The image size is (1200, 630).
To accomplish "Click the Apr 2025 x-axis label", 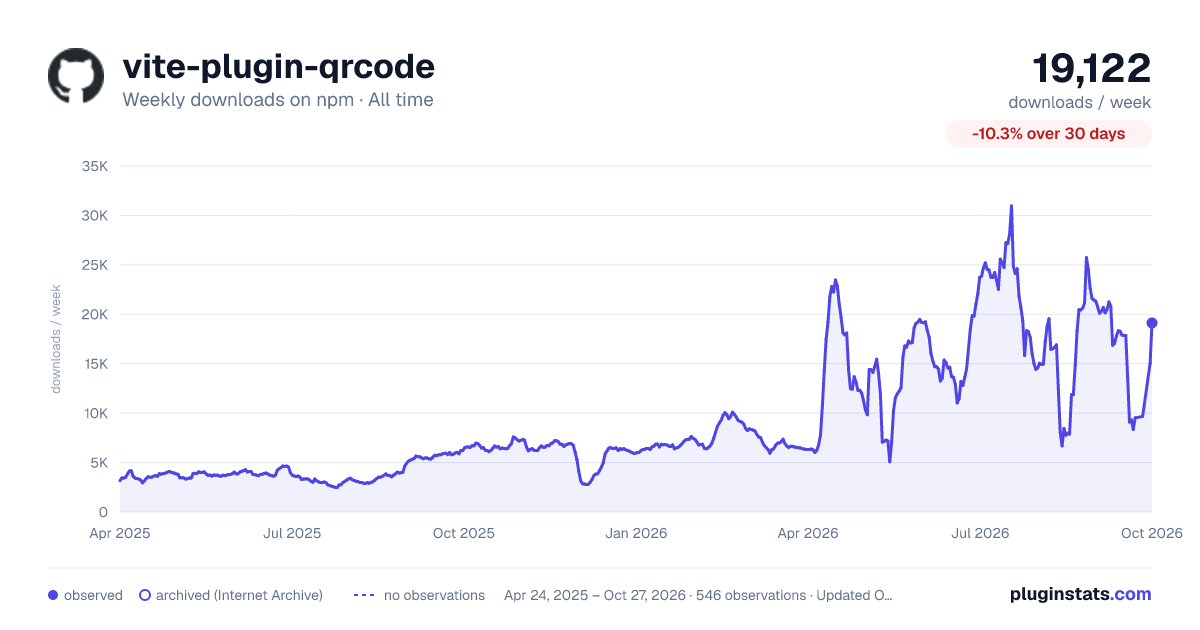I will tap(119, 533).
